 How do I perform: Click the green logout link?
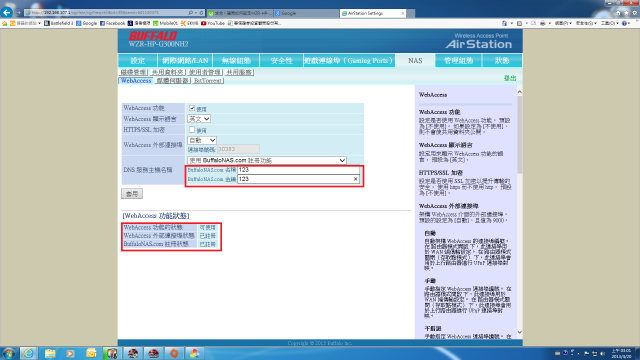(510, 78)
